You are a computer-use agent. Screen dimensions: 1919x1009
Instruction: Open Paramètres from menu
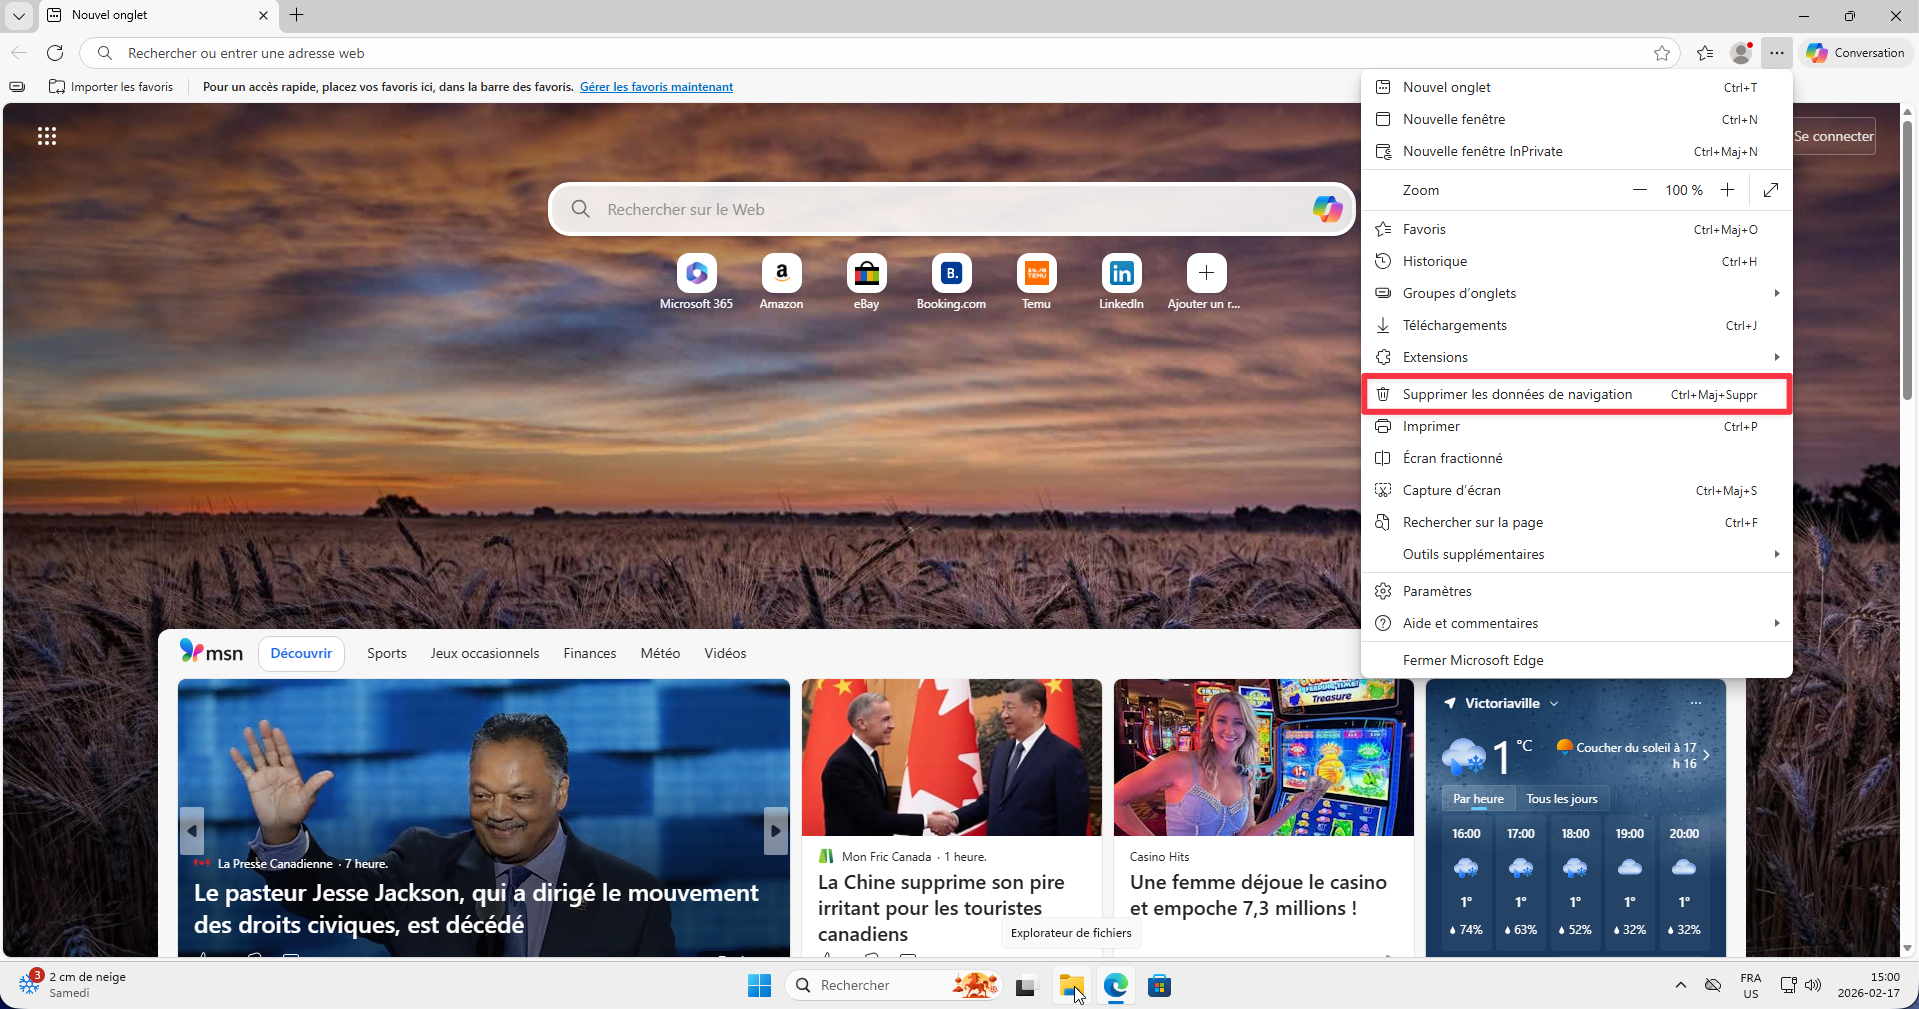(x=1577, y=591)
